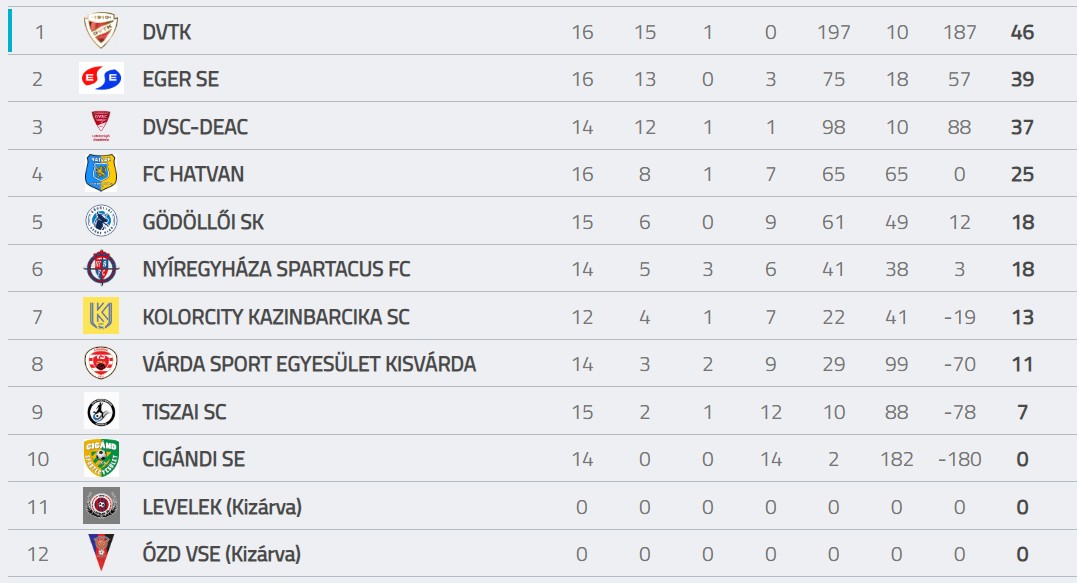Select the Ózd VSE pennant logo
1077x583 pixels.
coord(101,553)
